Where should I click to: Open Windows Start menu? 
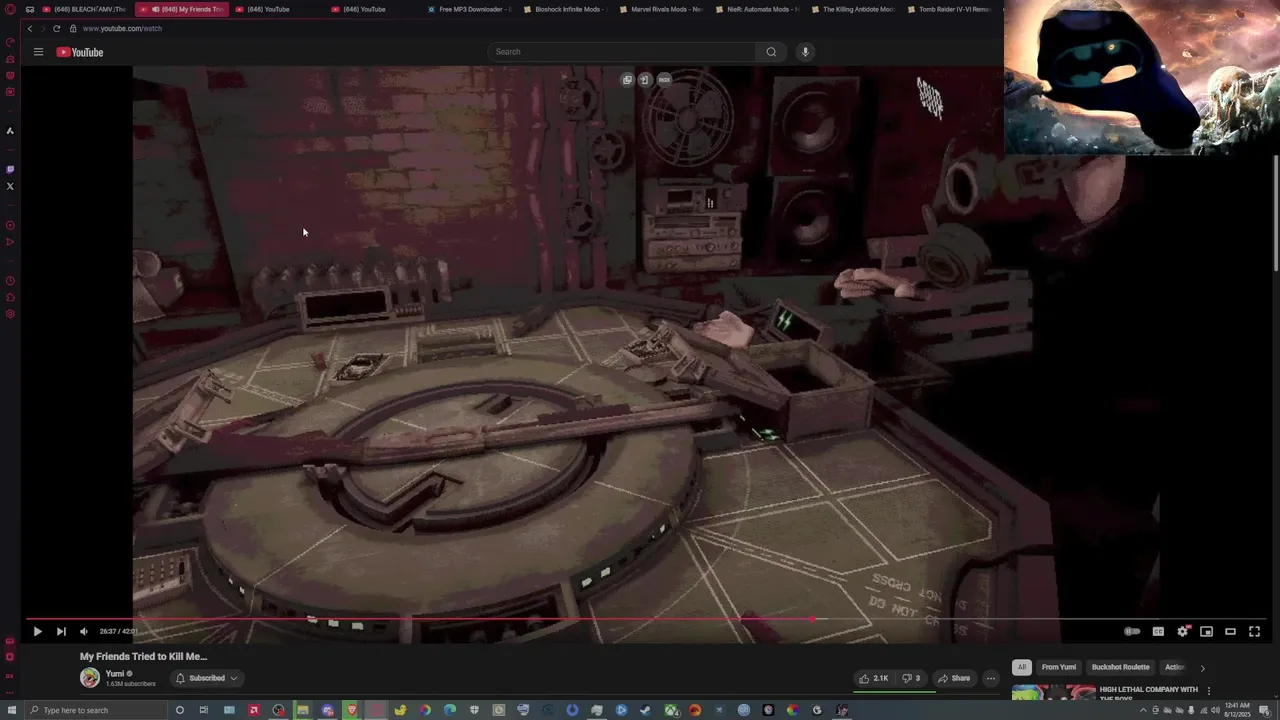pos(10,710)
